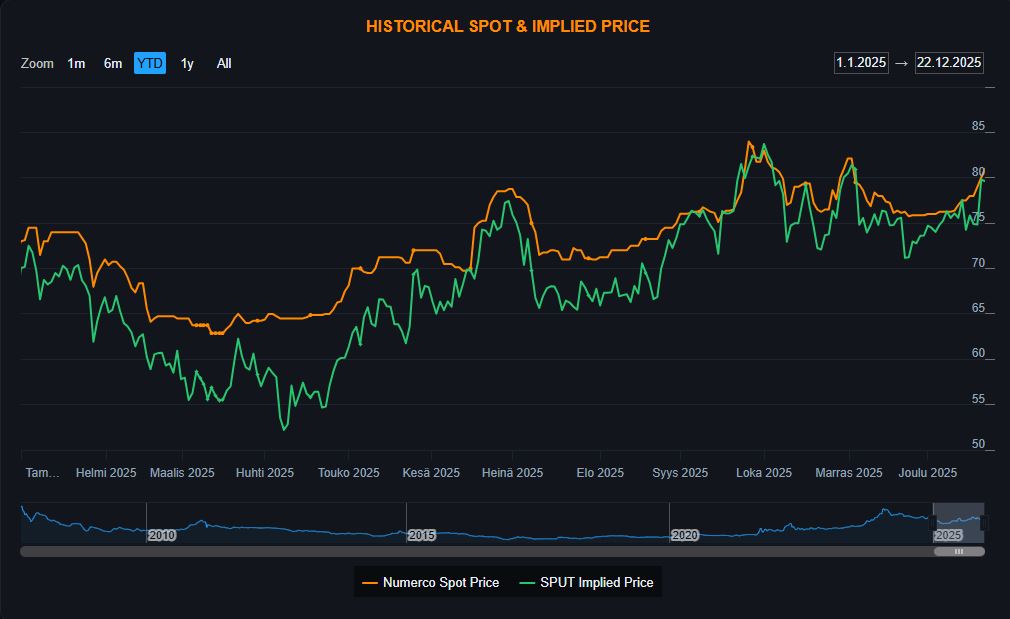Click the YTD zoom button

tap(150, 63)
